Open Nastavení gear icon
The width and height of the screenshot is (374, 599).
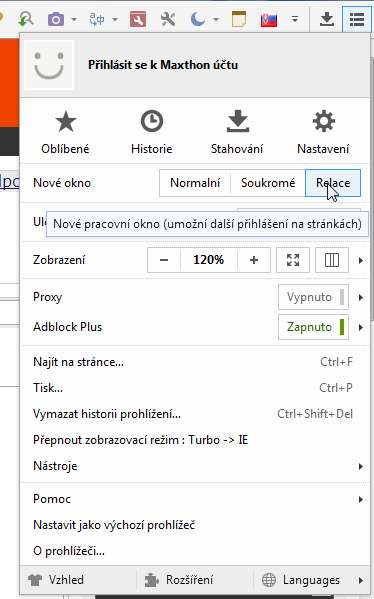click(323, 121)
